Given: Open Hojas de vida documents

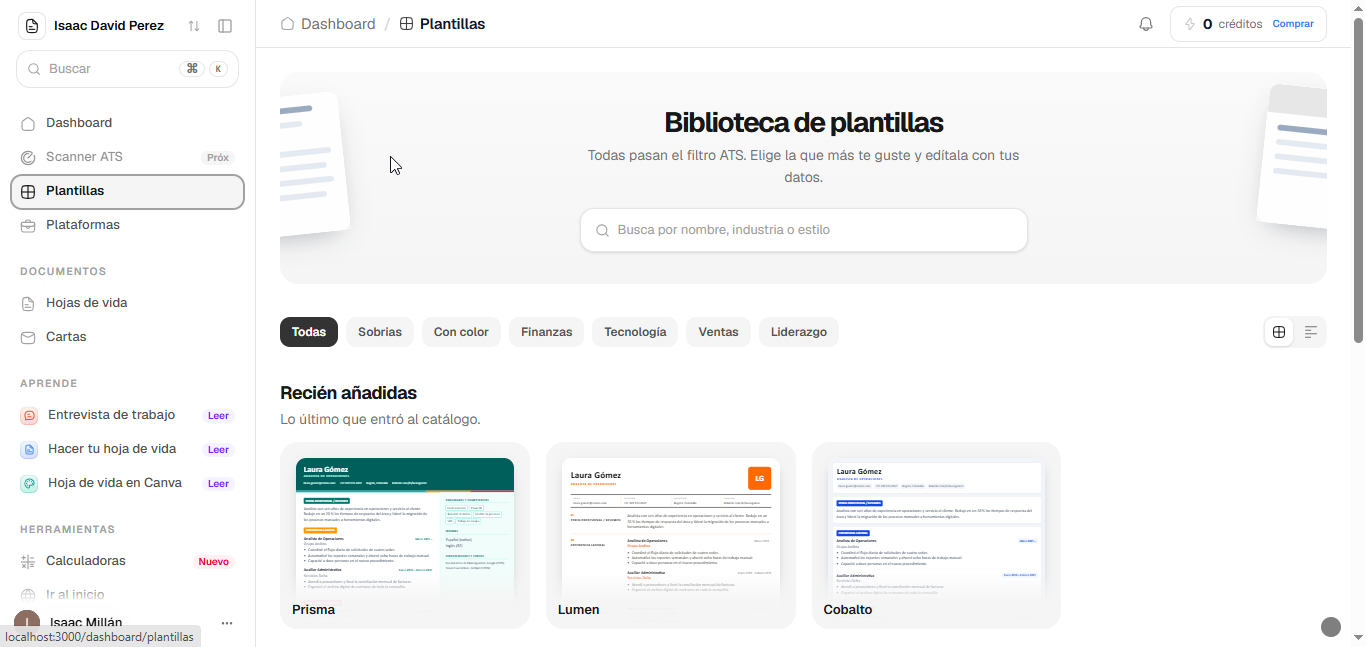Looking at the screenshot, I should [x=127, y=303].
